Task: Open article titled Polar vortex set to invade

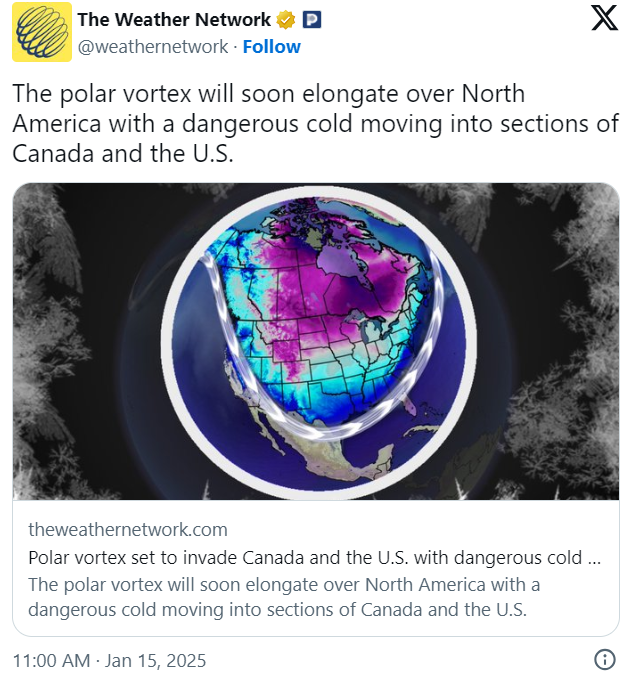Action: click(314, 557)
